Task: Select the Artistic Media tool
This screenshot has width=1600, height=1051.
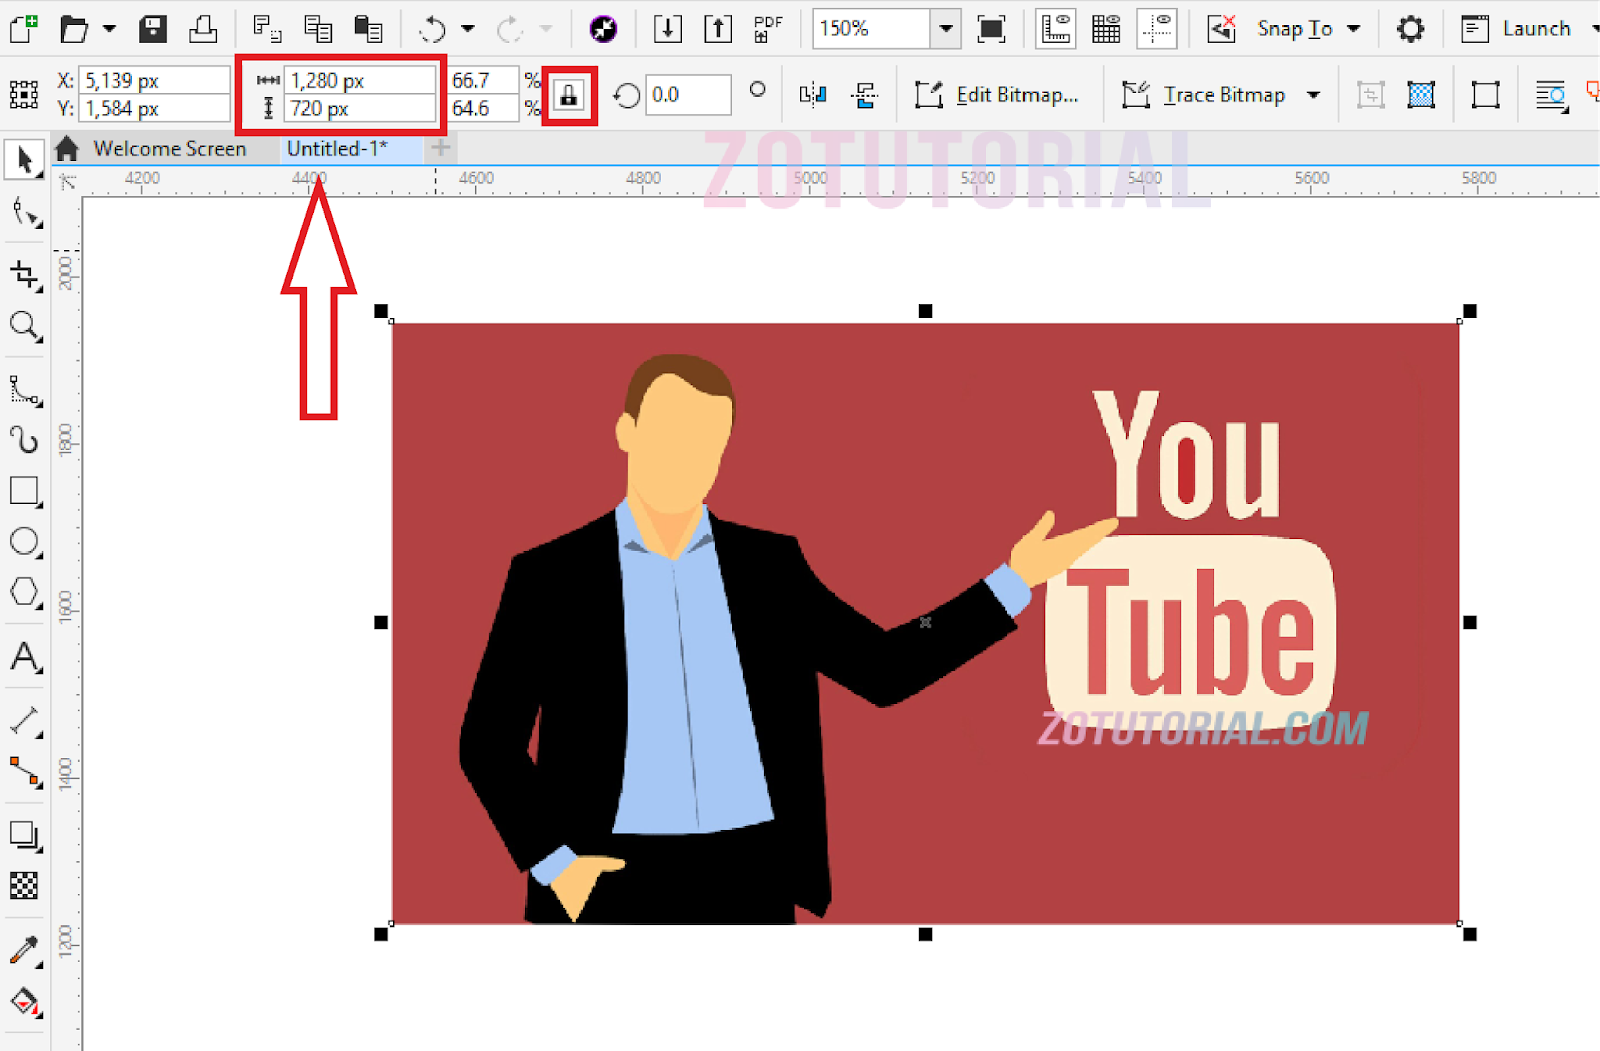Action: (x=25, y=440)
